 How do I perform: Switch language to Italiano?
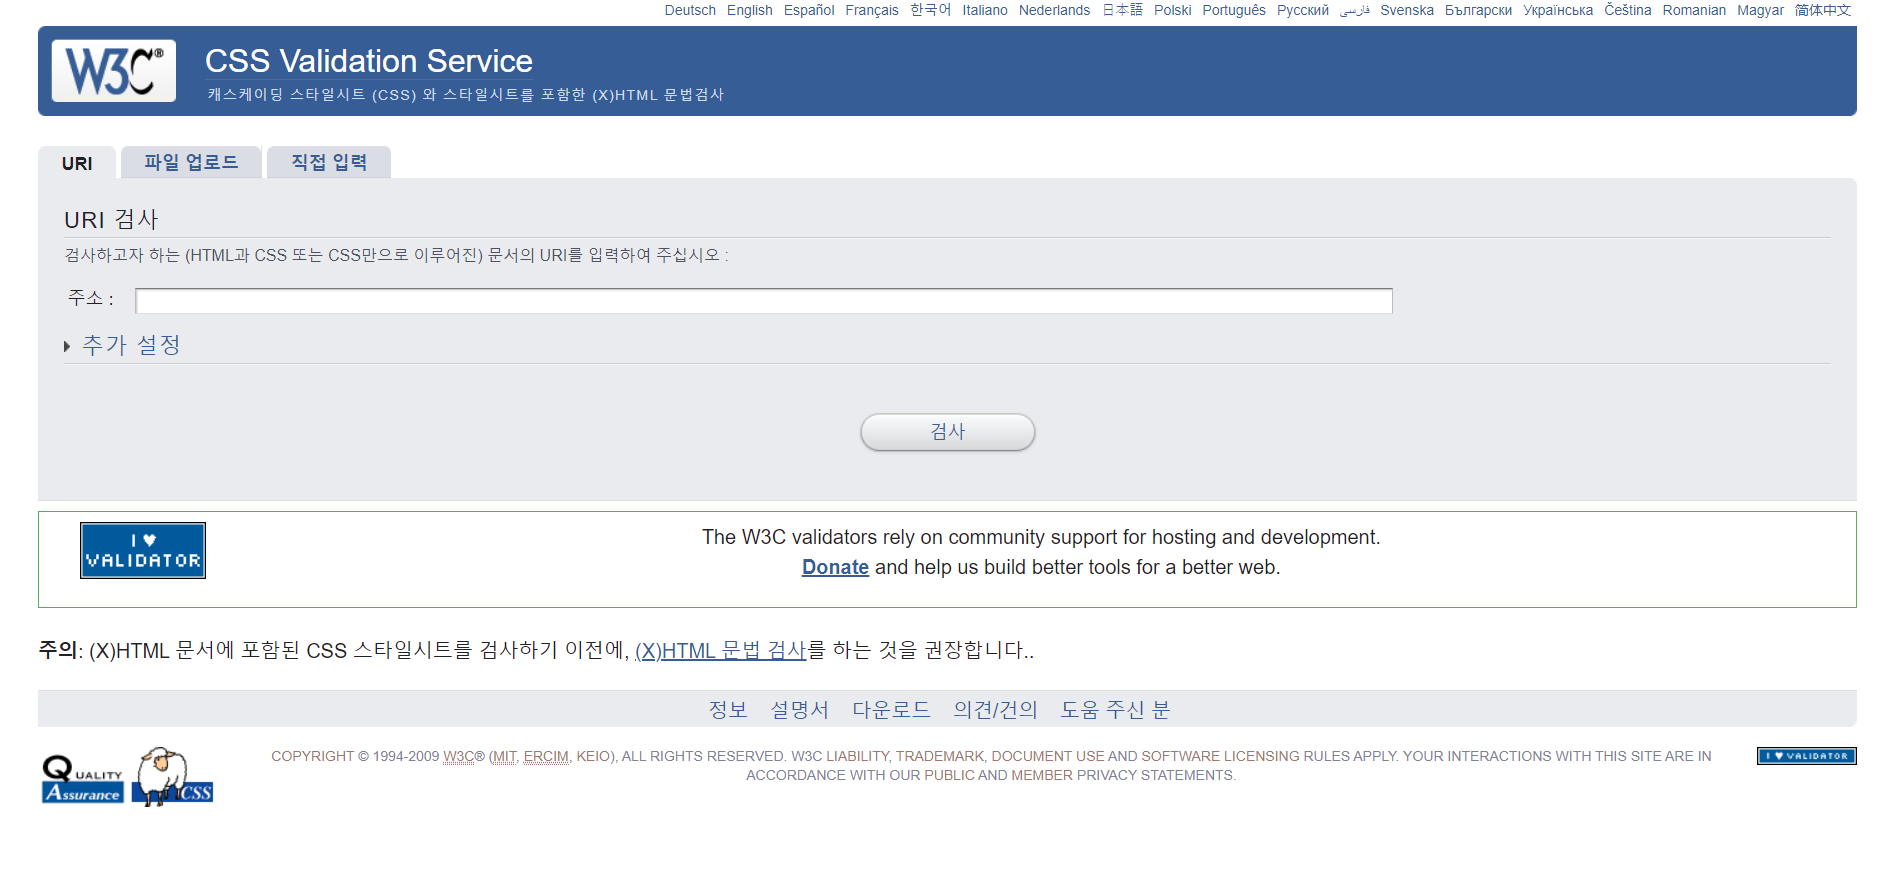(985, 10)
